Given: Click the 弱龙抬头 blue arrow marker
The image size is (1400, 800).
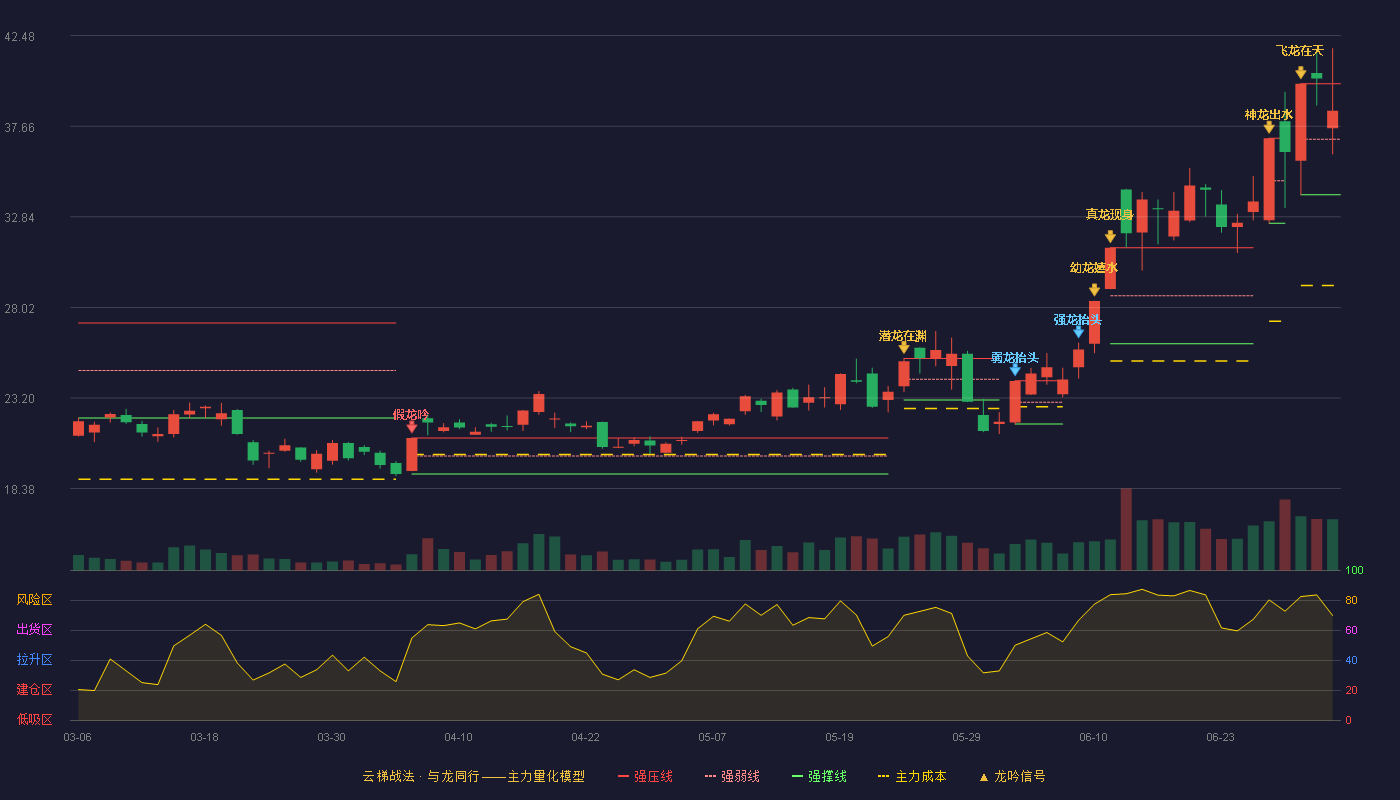Looking at the screenshot, I should (x=1015, y=370).
